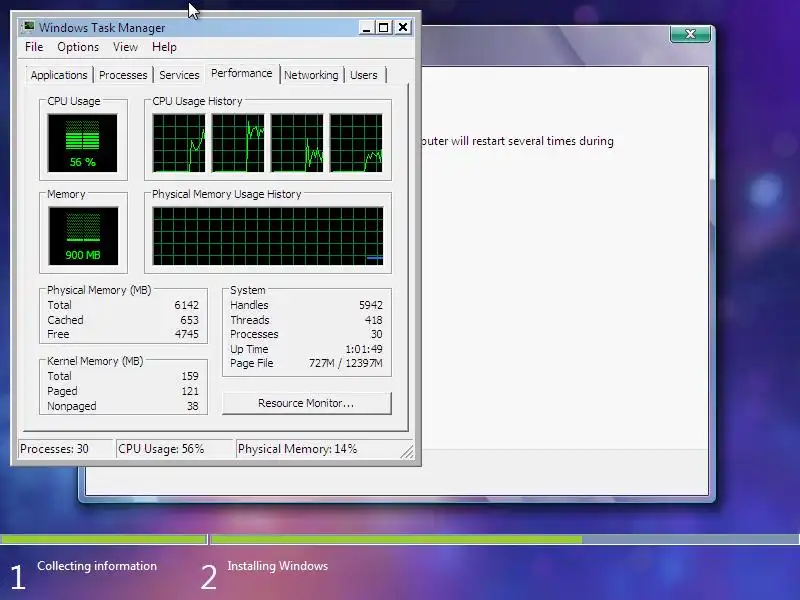Click the Threads value 418
The height and width of the screenshot is (600, 800).
[x=373, y=320]
